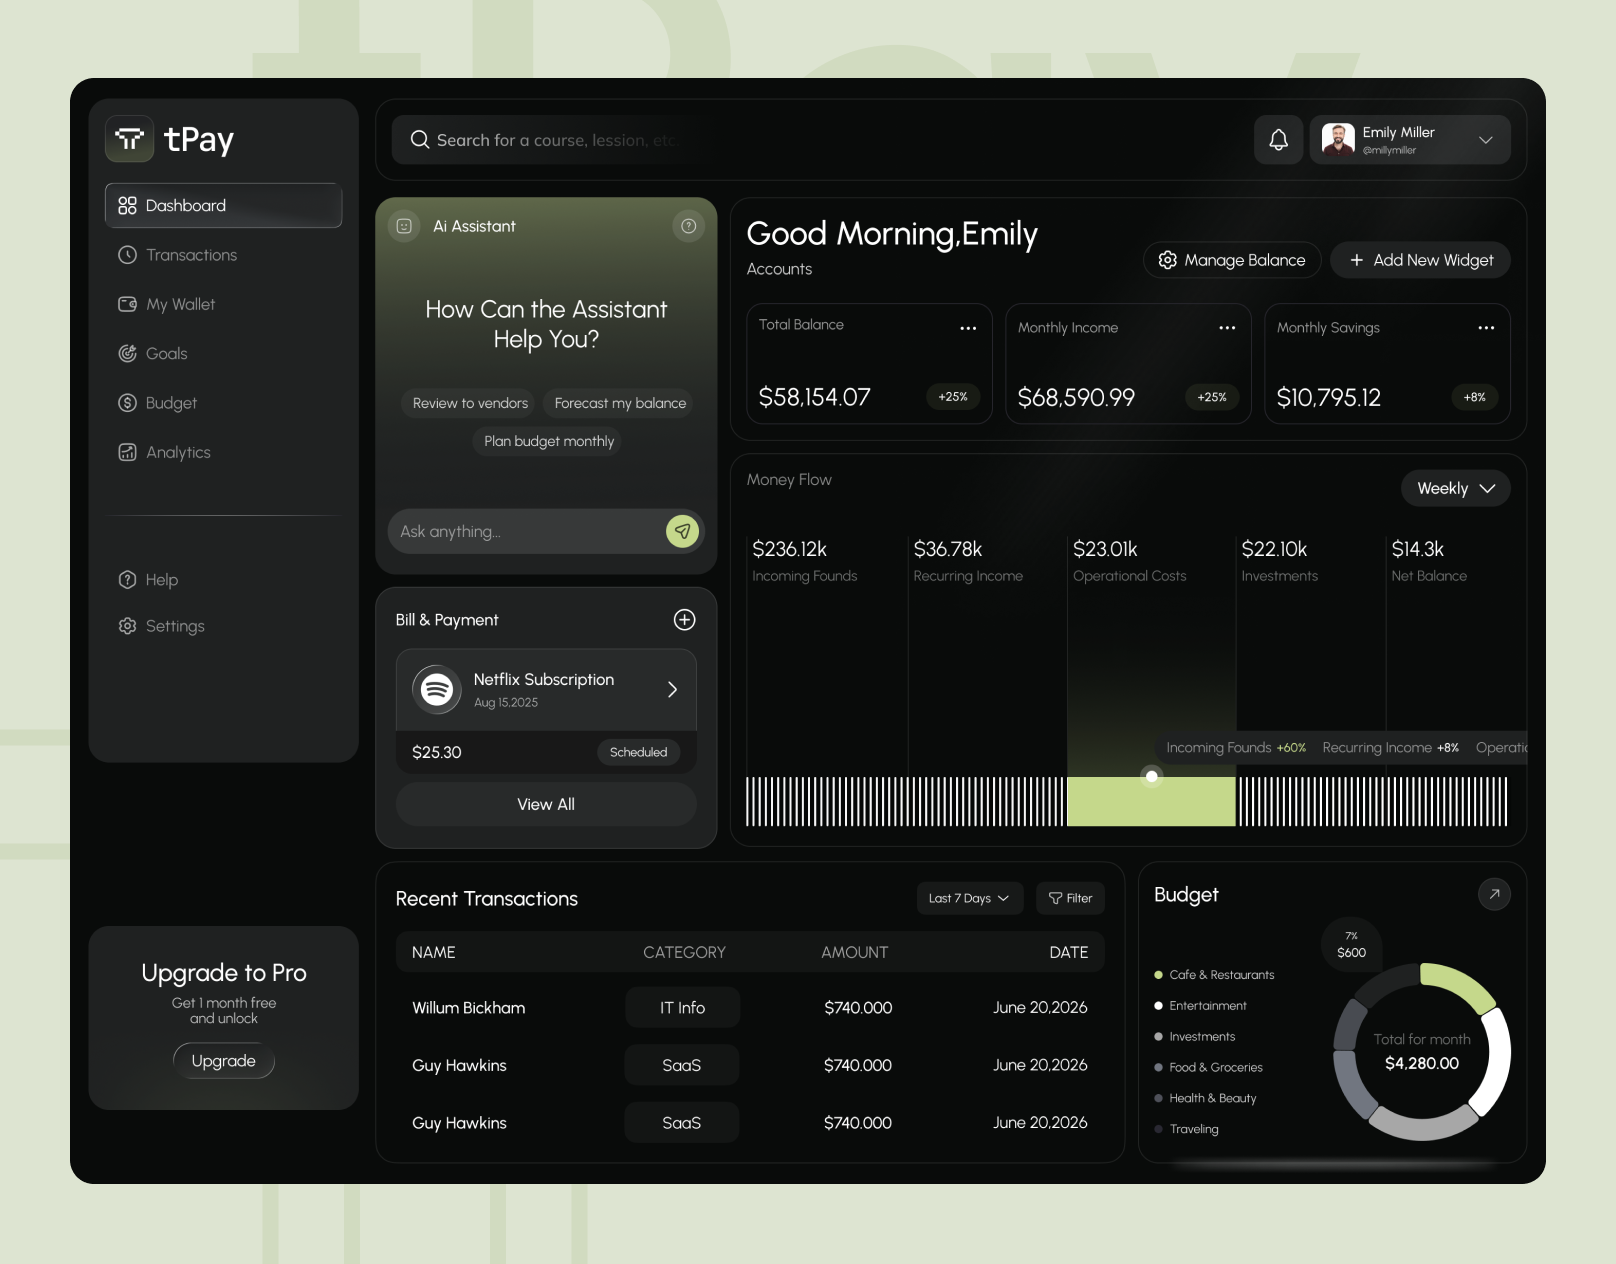
Task: Open the Last 7 Days dropdown
Action: 969,898
